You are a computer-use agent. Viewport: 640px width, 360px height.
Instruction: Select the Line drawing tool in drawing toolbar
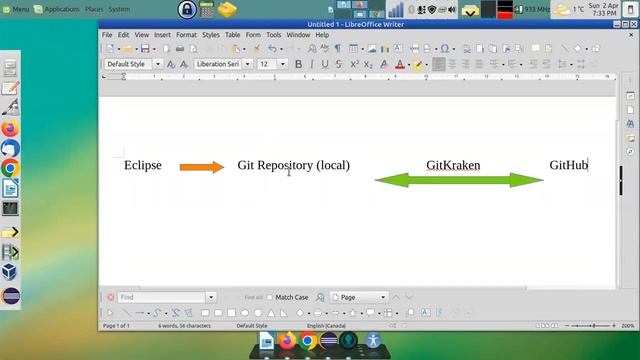pos(127,313)
